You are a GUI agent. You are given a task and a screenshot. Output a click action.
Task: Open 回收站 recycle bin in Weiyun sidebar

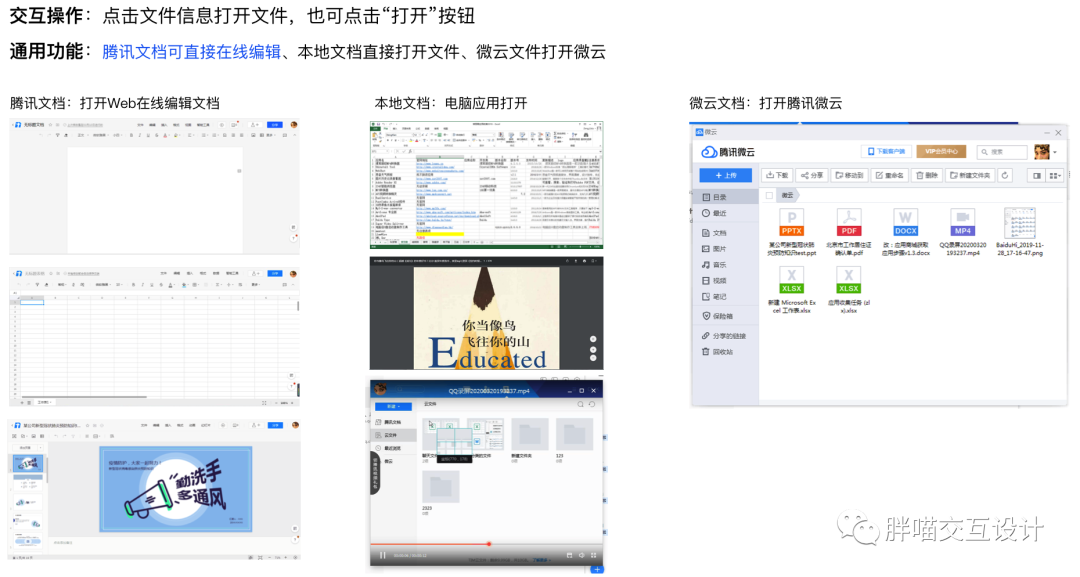(x=725, y=351)
